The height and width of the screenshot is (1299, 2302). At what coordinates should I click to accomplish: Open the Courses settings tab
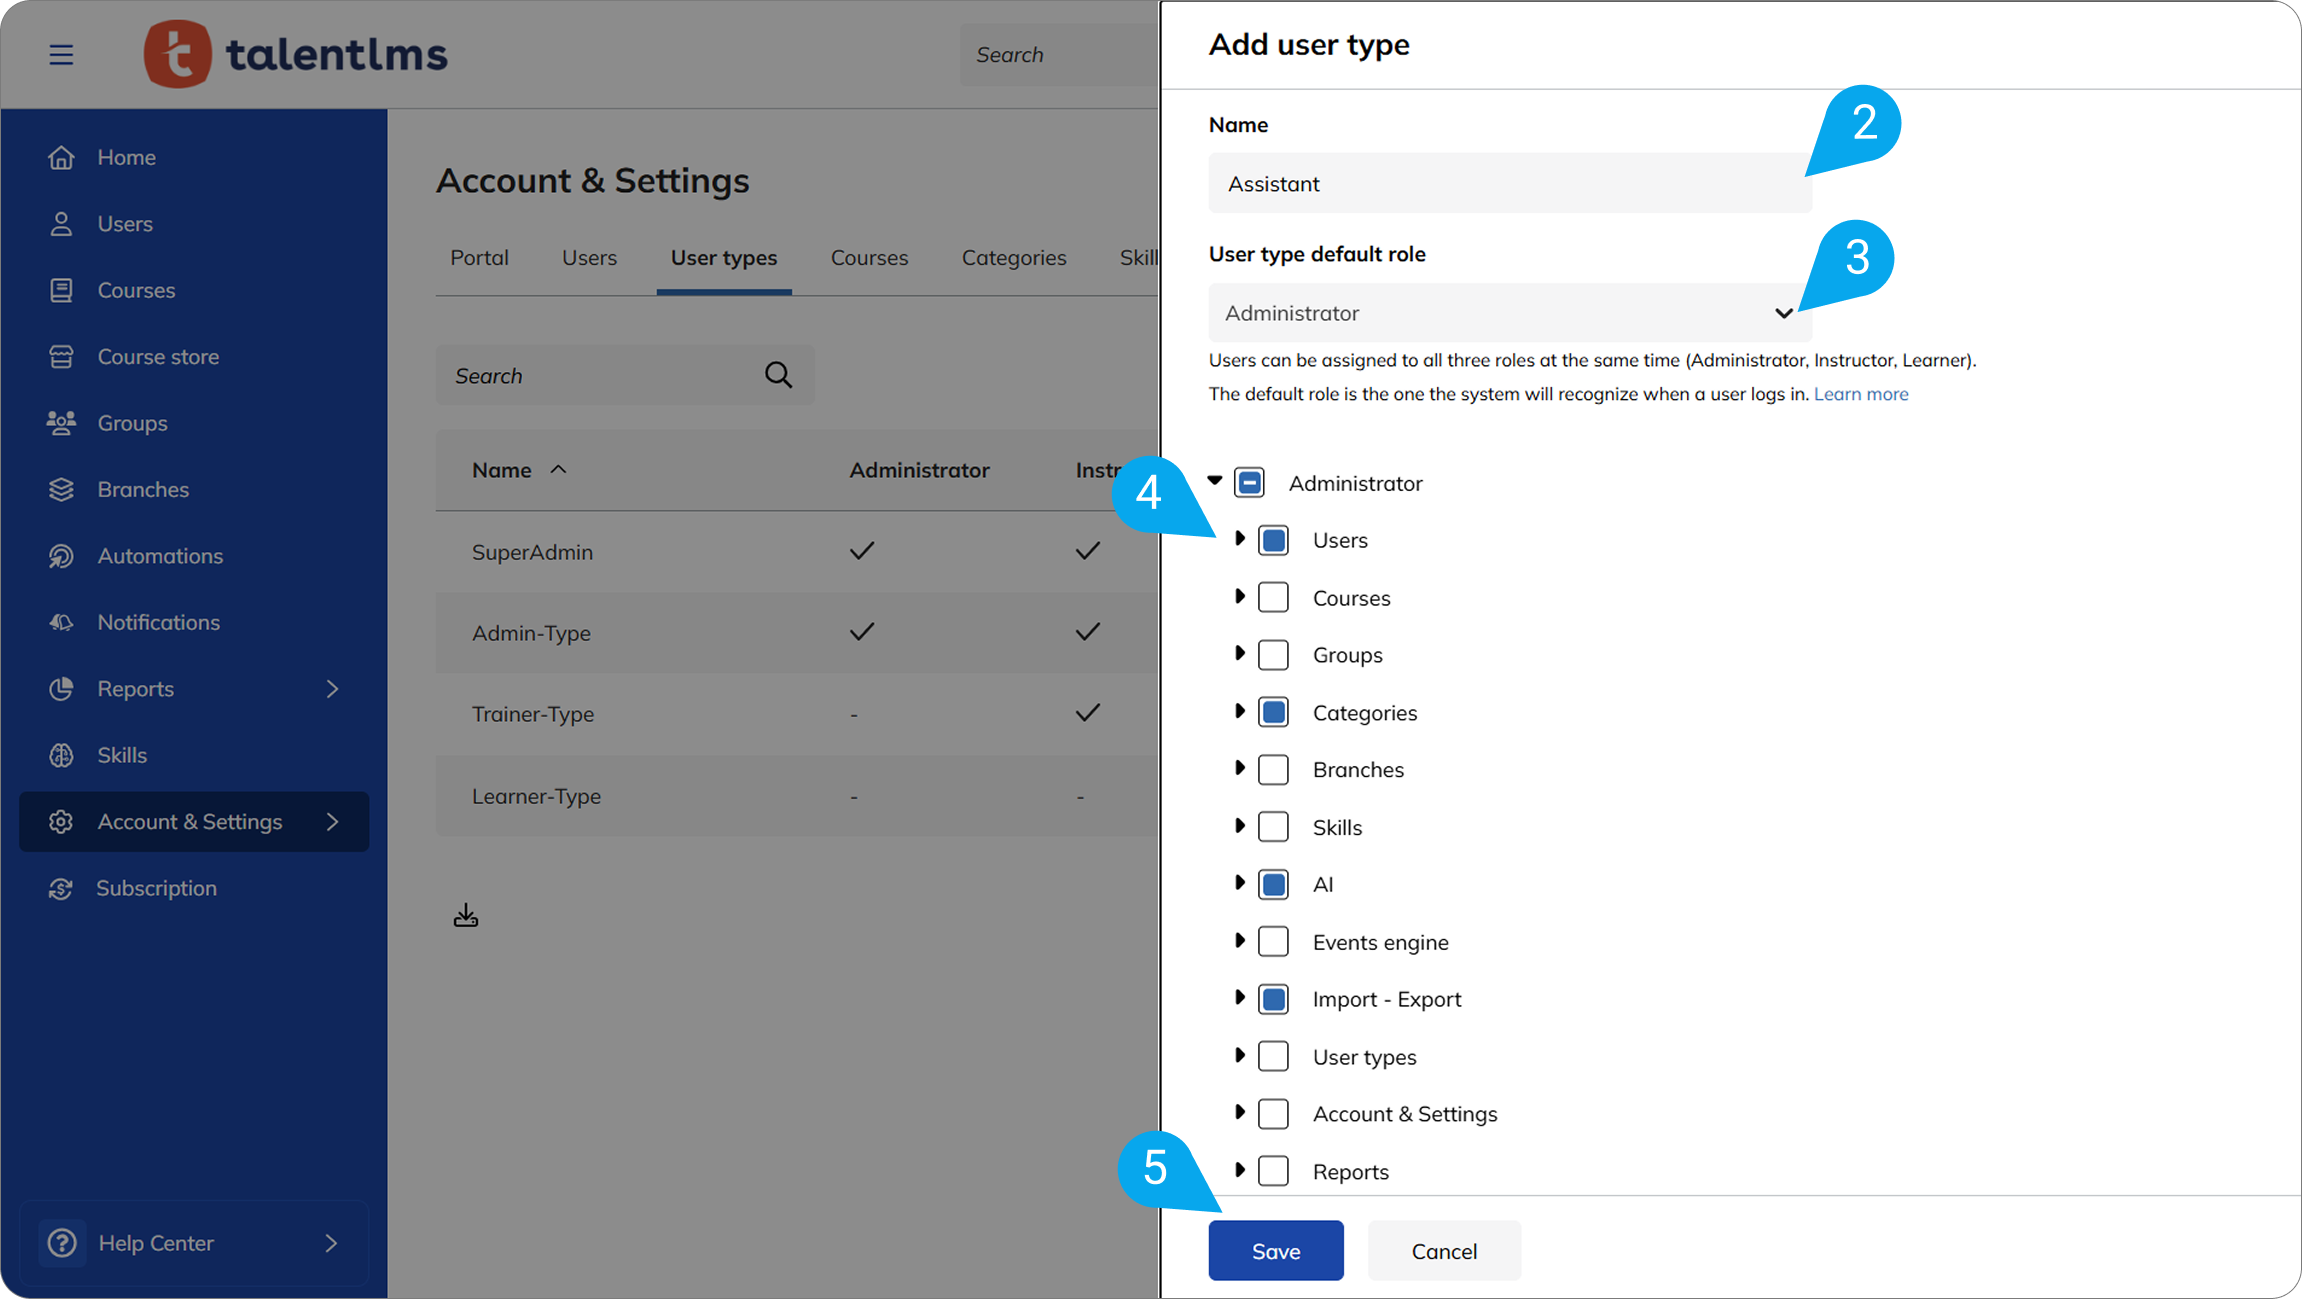click(869, 258)
